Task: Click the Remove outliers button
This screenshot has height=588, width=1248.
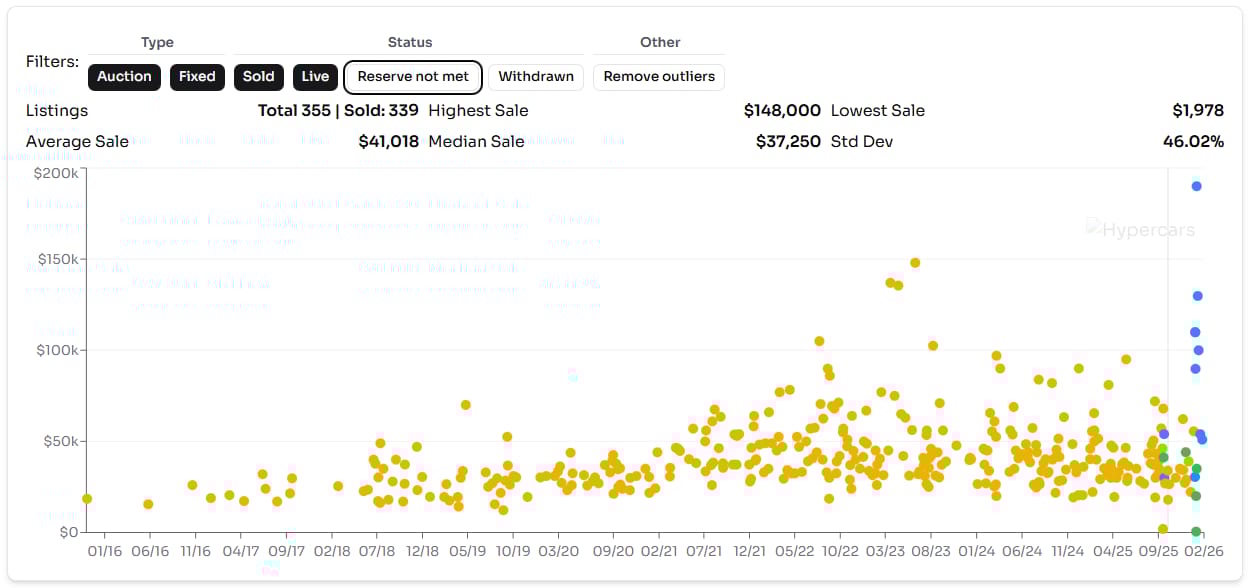Action: [x=659, y=77]
